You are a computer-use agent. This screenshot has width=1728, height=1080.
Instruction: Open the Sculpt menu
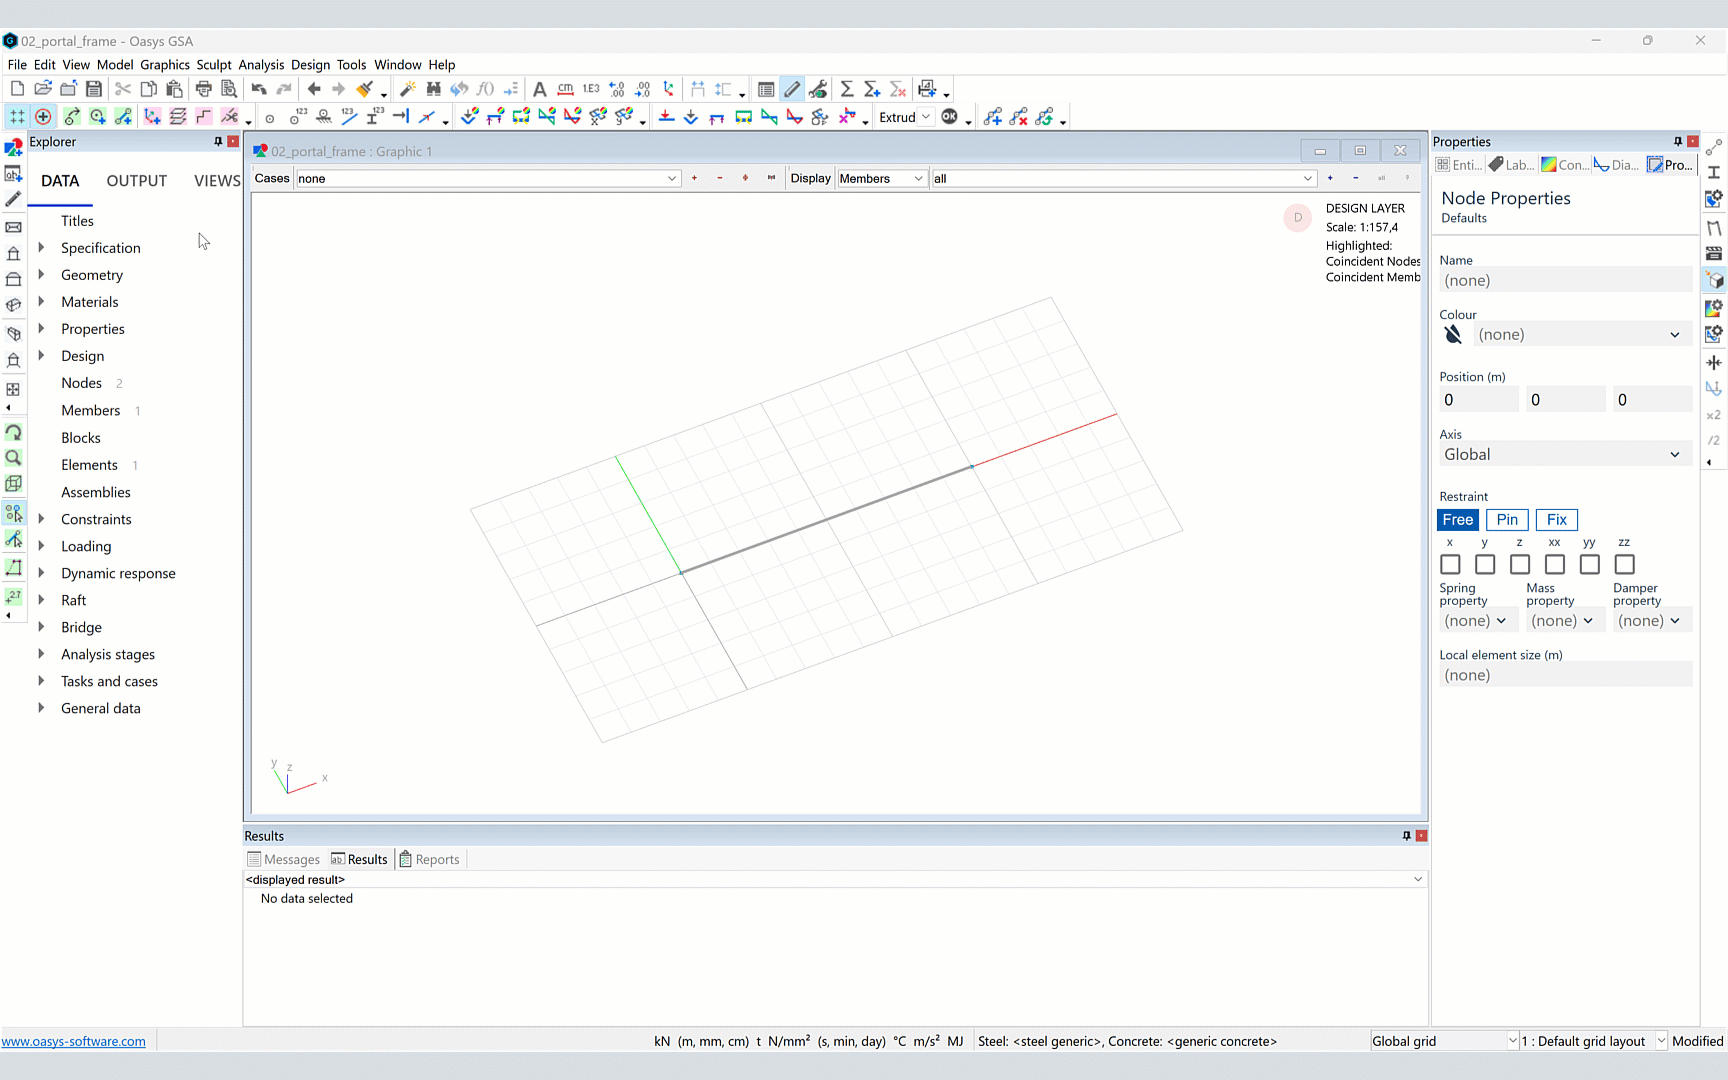tap(213, 65)
